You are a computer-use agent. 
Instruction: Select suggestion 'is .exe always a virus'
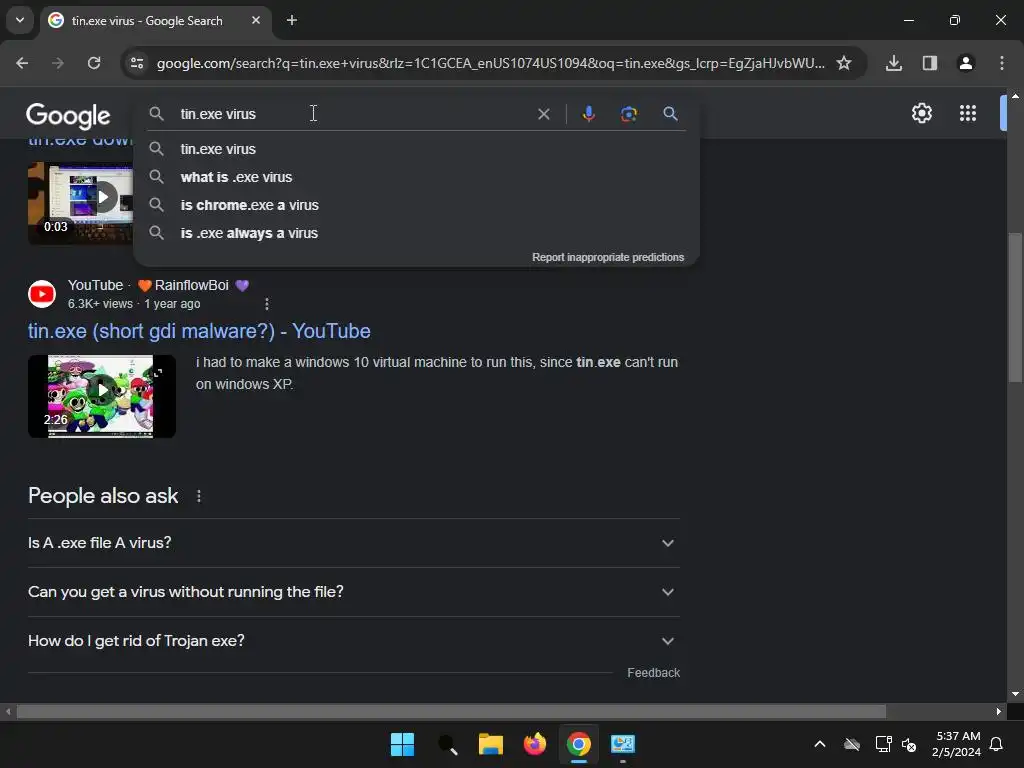pyautogui.click(x=416, y=233)
